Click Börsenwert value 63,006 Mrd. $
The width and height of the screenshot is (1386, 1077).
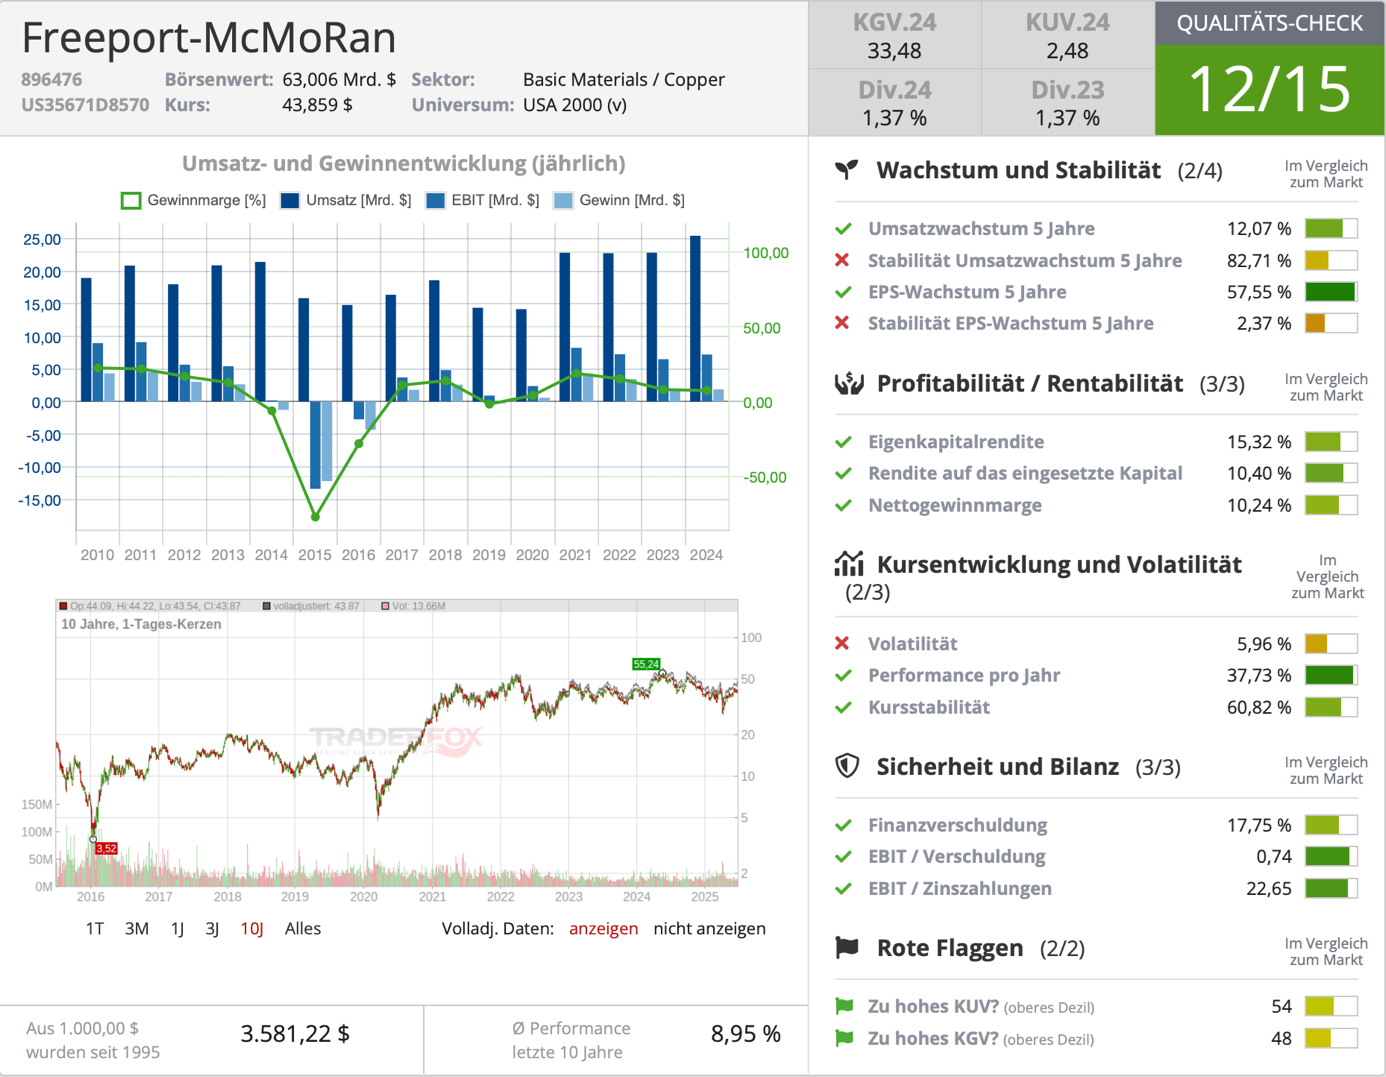click(x=339, y=79)
